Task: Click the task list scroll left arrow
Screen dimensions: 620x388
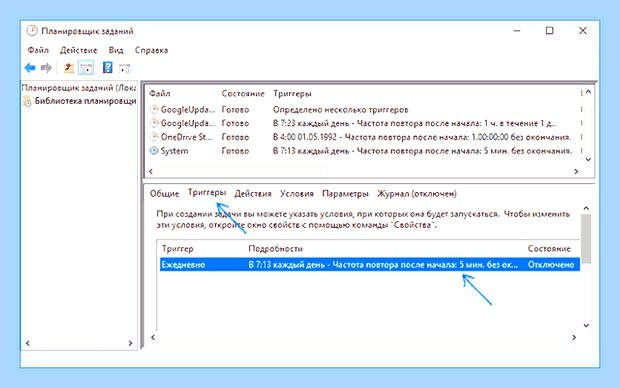Action: coord(151,171)
